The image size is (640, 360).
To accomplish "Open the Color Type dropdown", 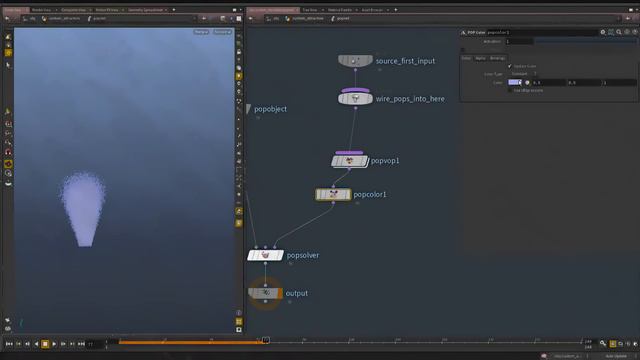I will 523,74.
